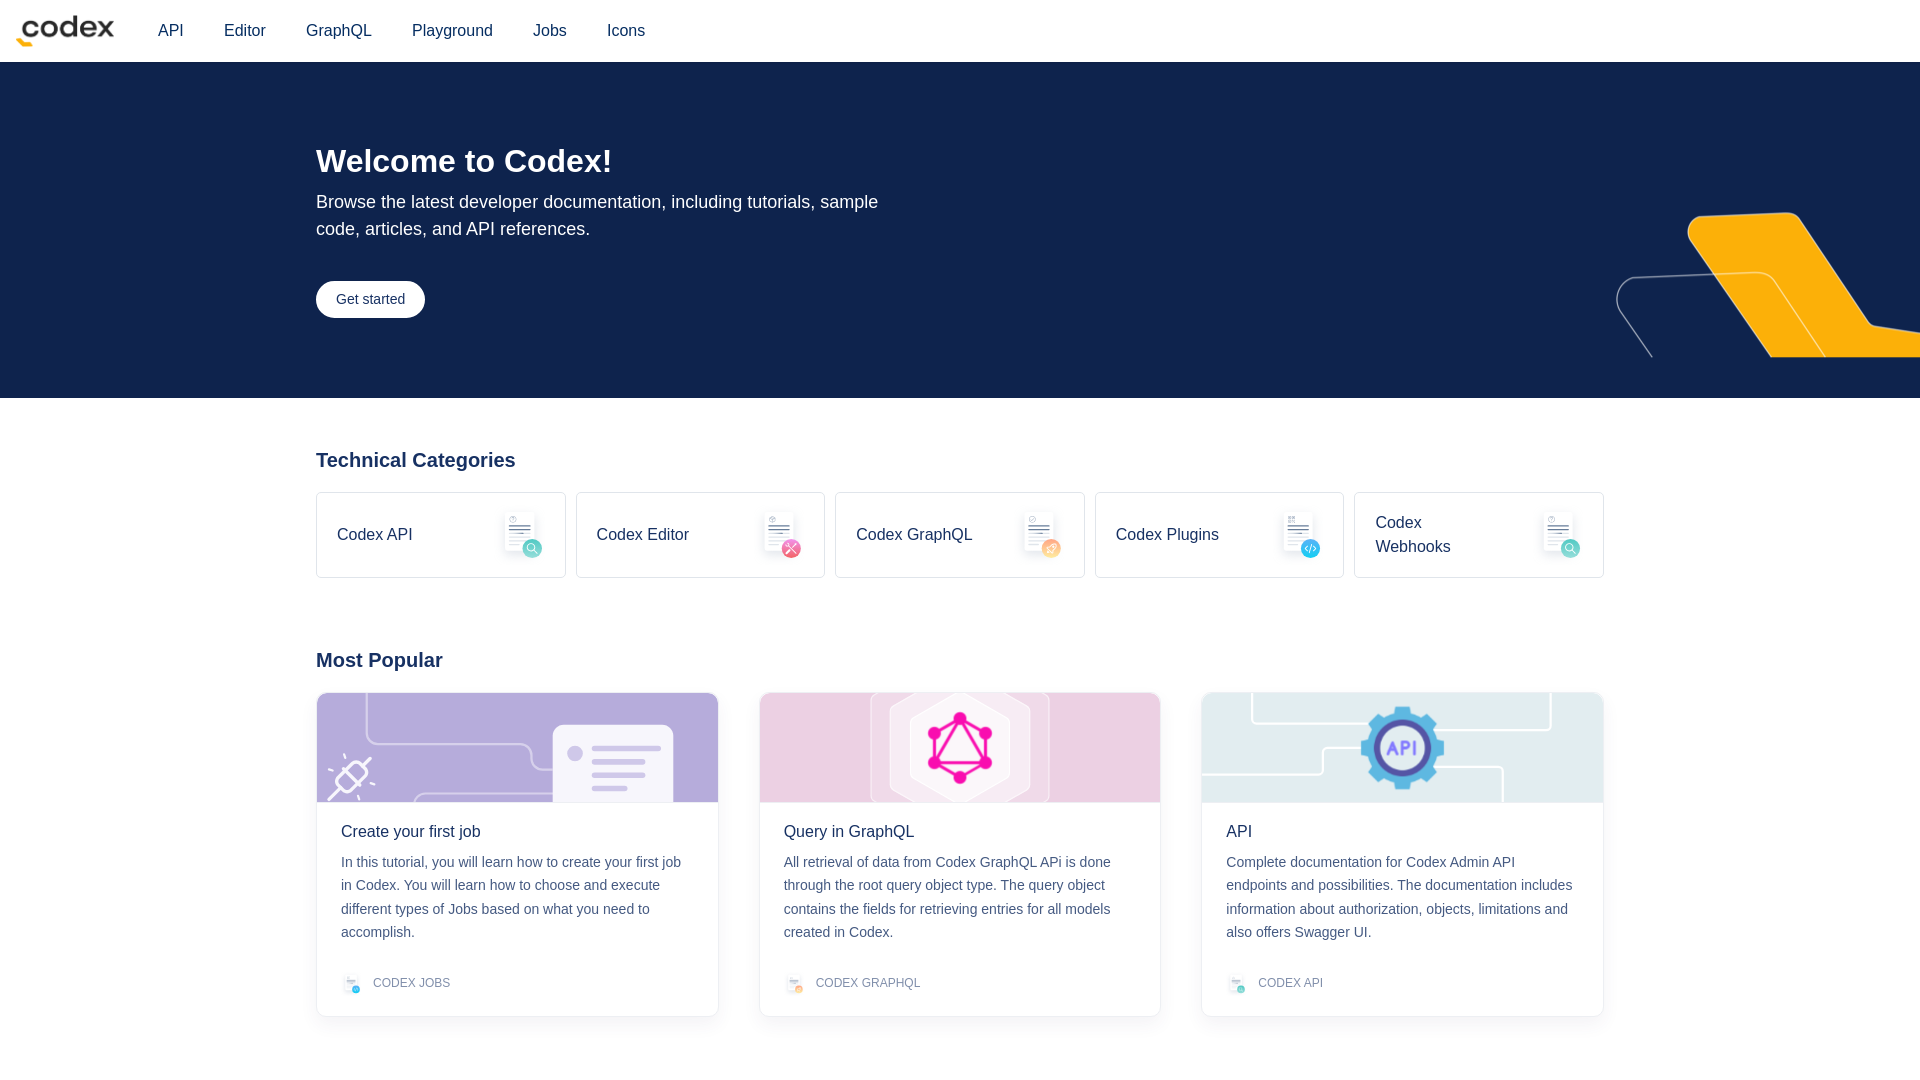The image size is (1920, 1080).
Task: Click the Codex Plugins category icon
Action: click(1301, 535)
